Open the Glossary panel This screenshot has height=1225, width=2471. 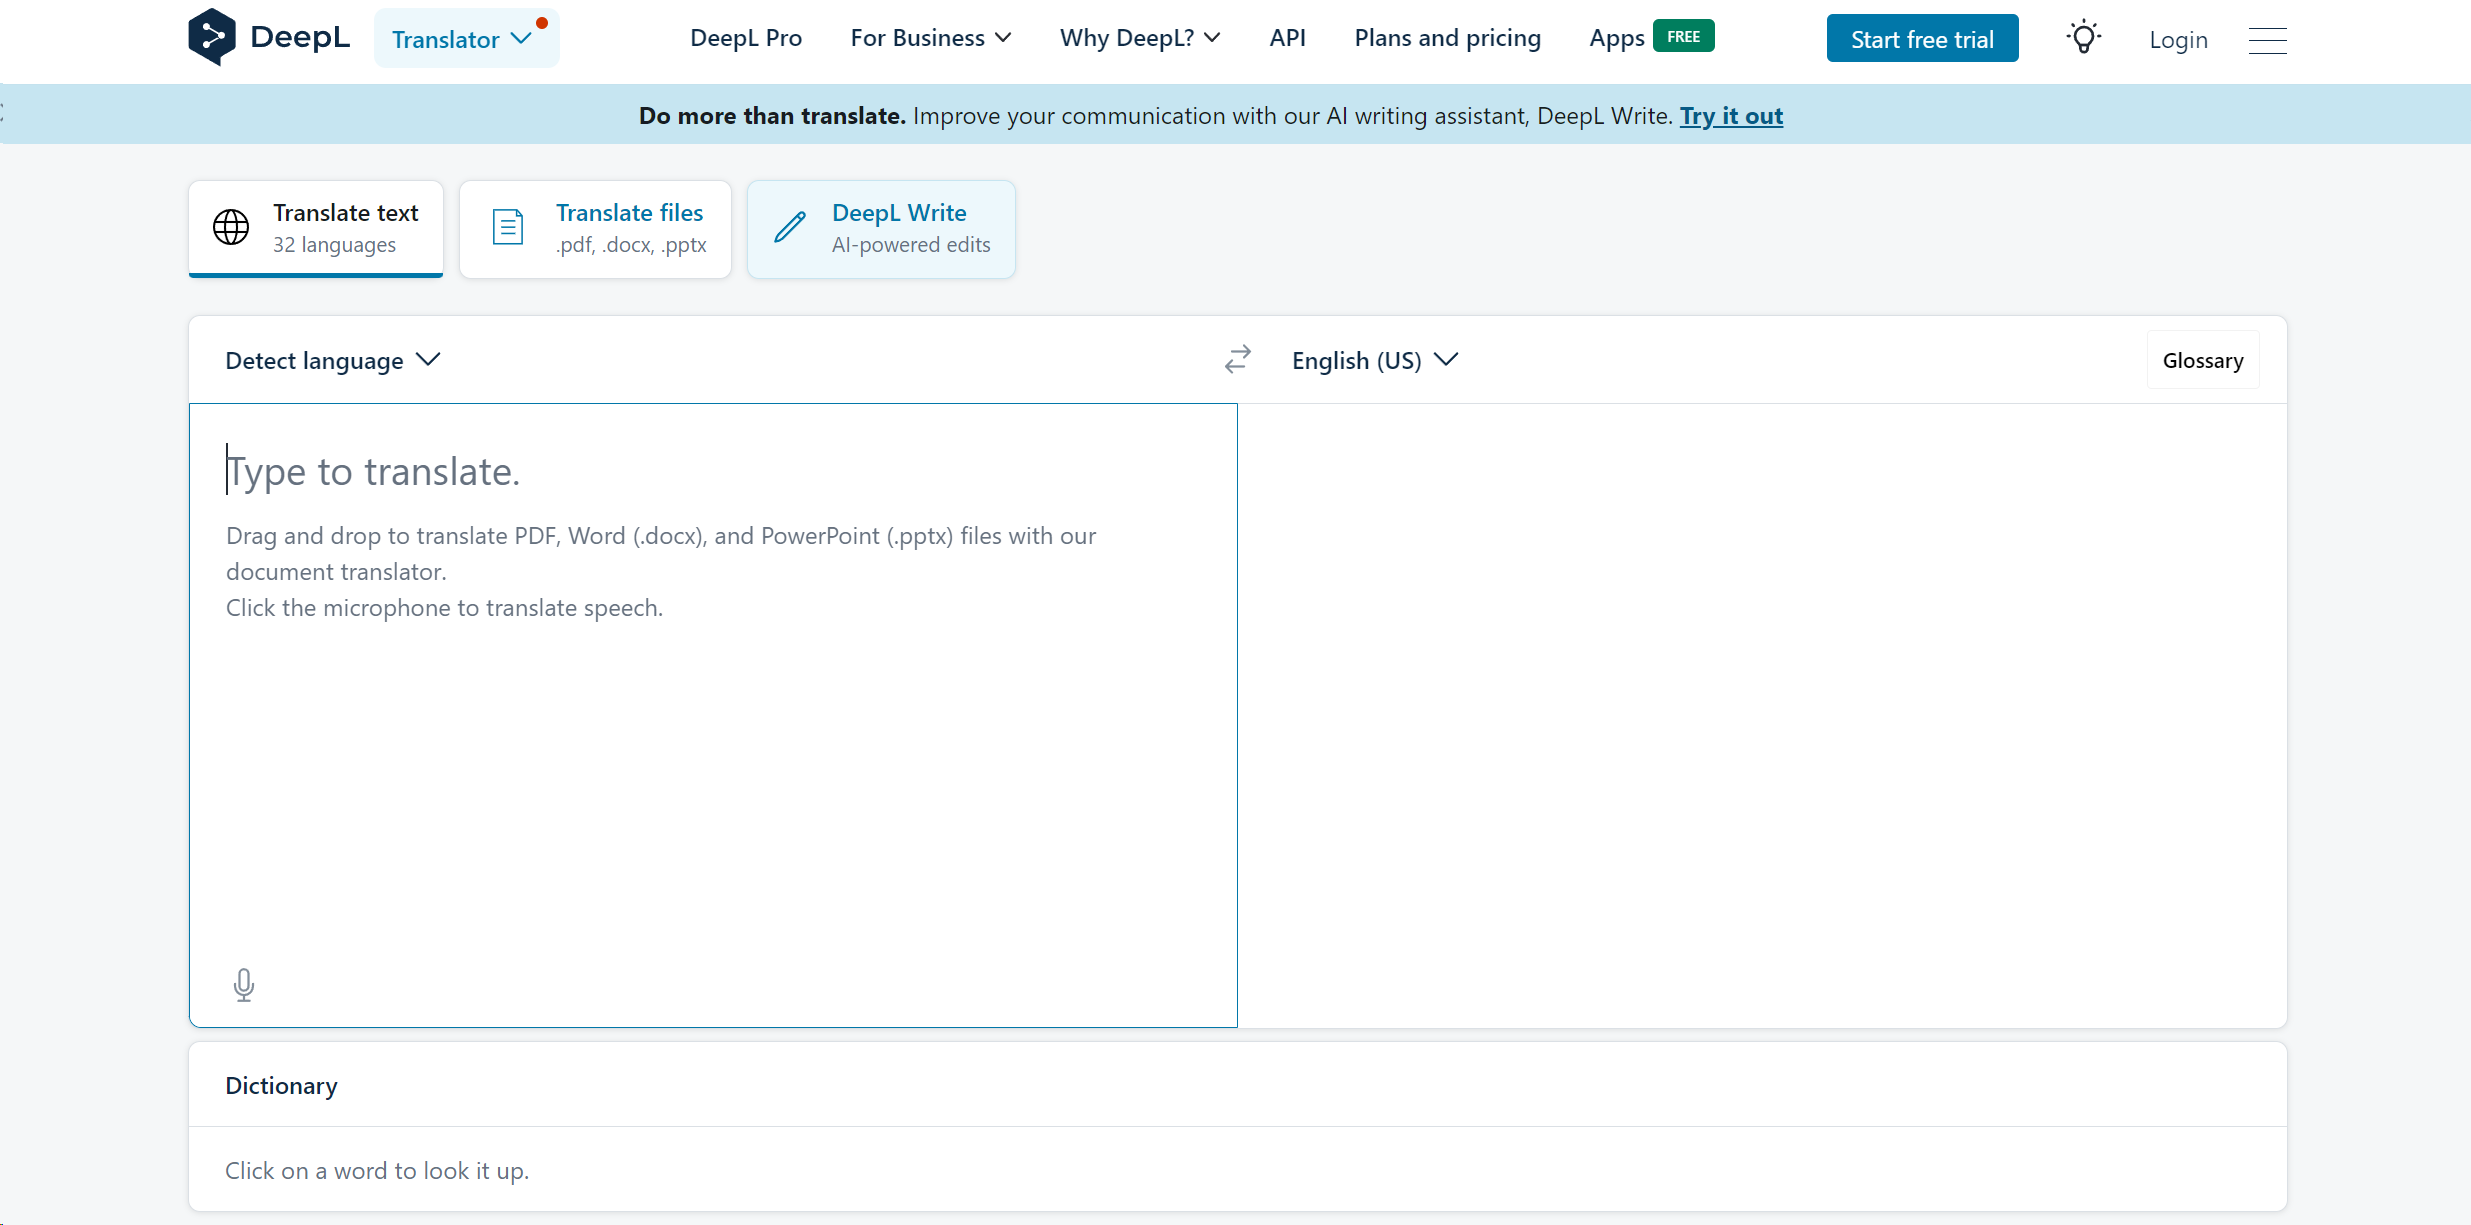click(2203, 360)
